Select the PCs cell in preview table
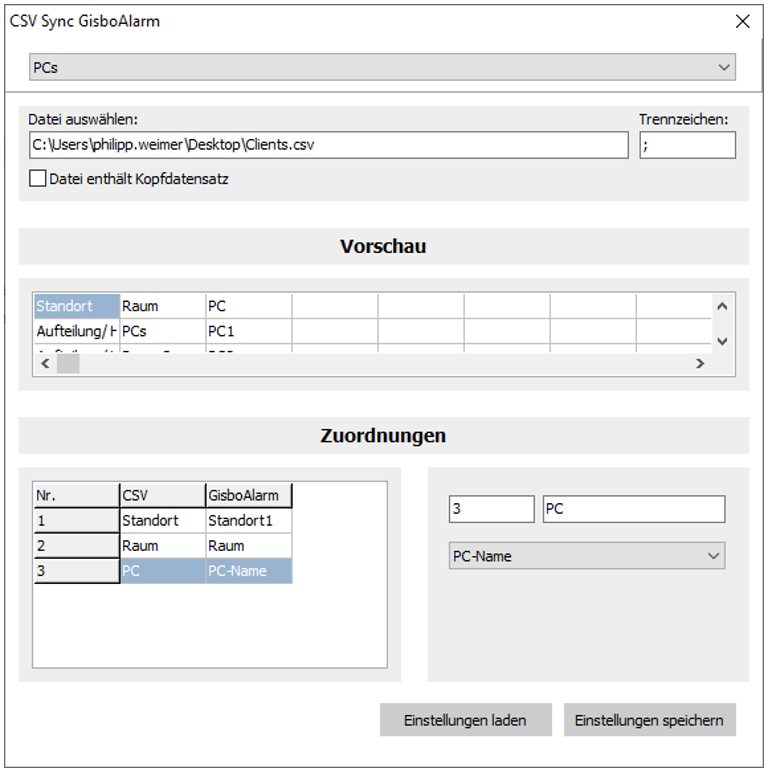Viewport: 769px width, 773px height. [163, 331]
